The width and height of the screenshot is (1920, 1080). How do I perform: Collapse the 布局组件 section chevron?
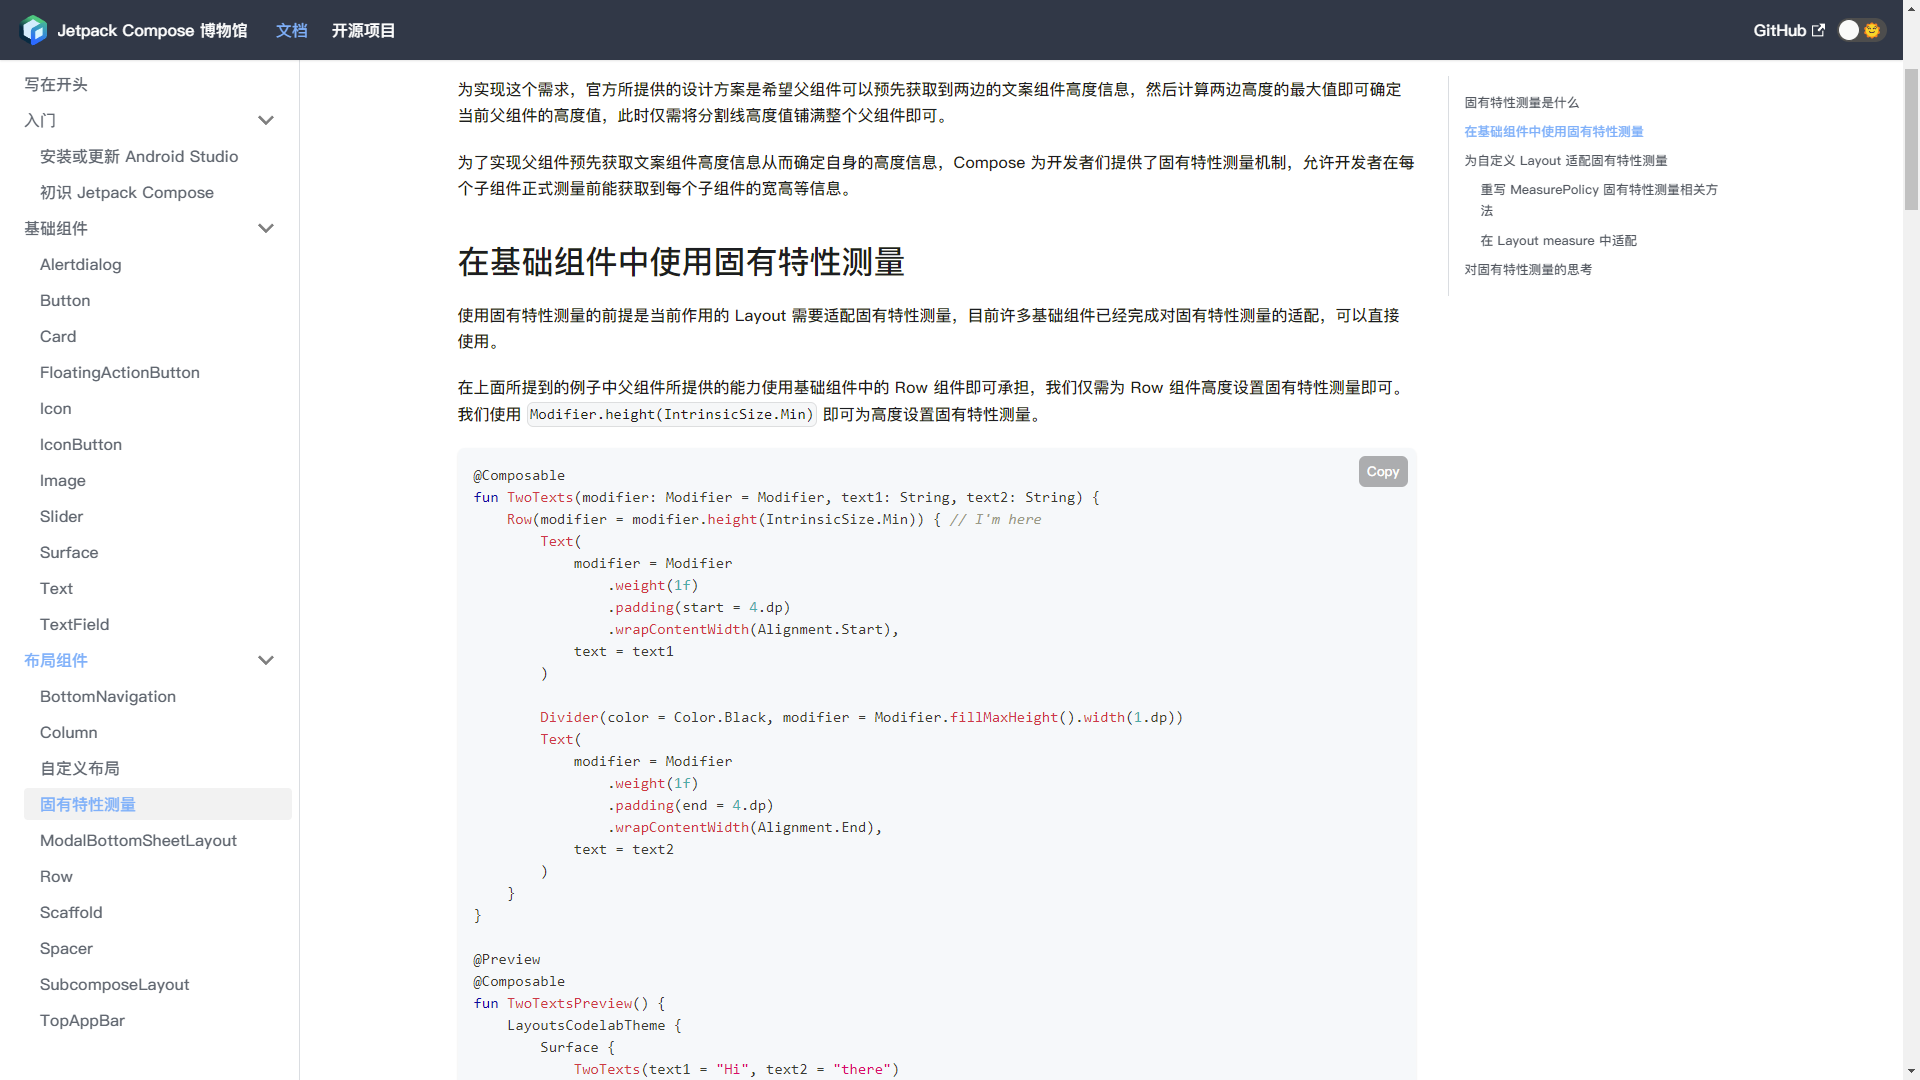click(266, 660)
